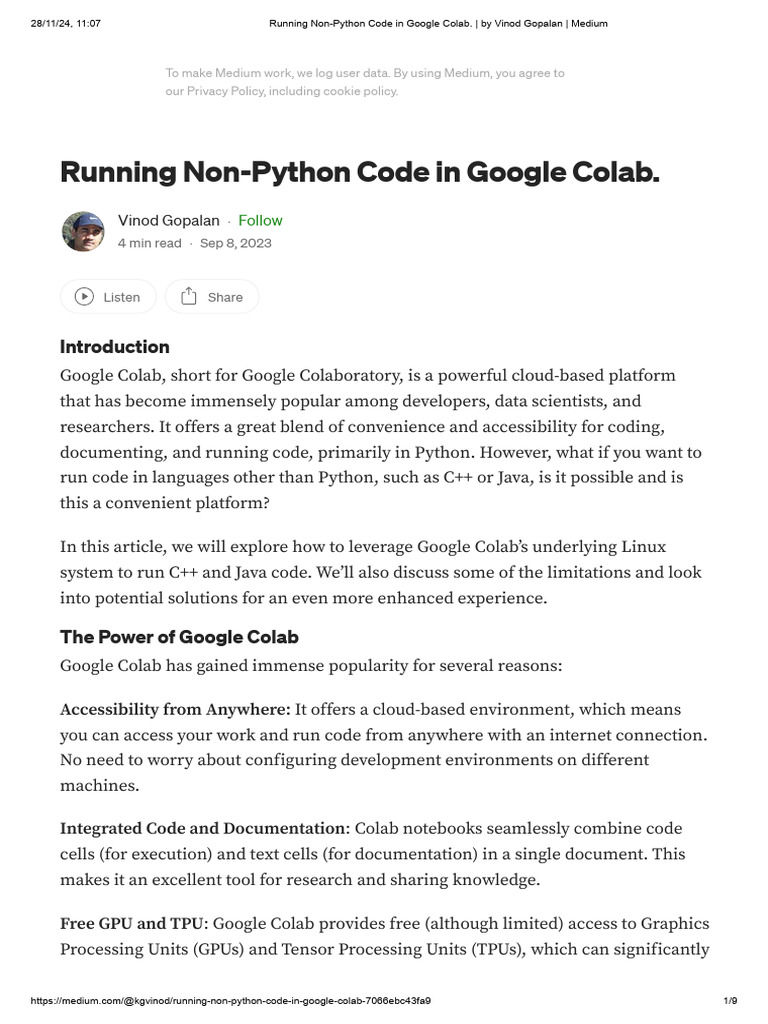This screenshot has height=1024, width=768.
Task: Select The Power of Google Colab heading
Action: [x=179, y=637]
